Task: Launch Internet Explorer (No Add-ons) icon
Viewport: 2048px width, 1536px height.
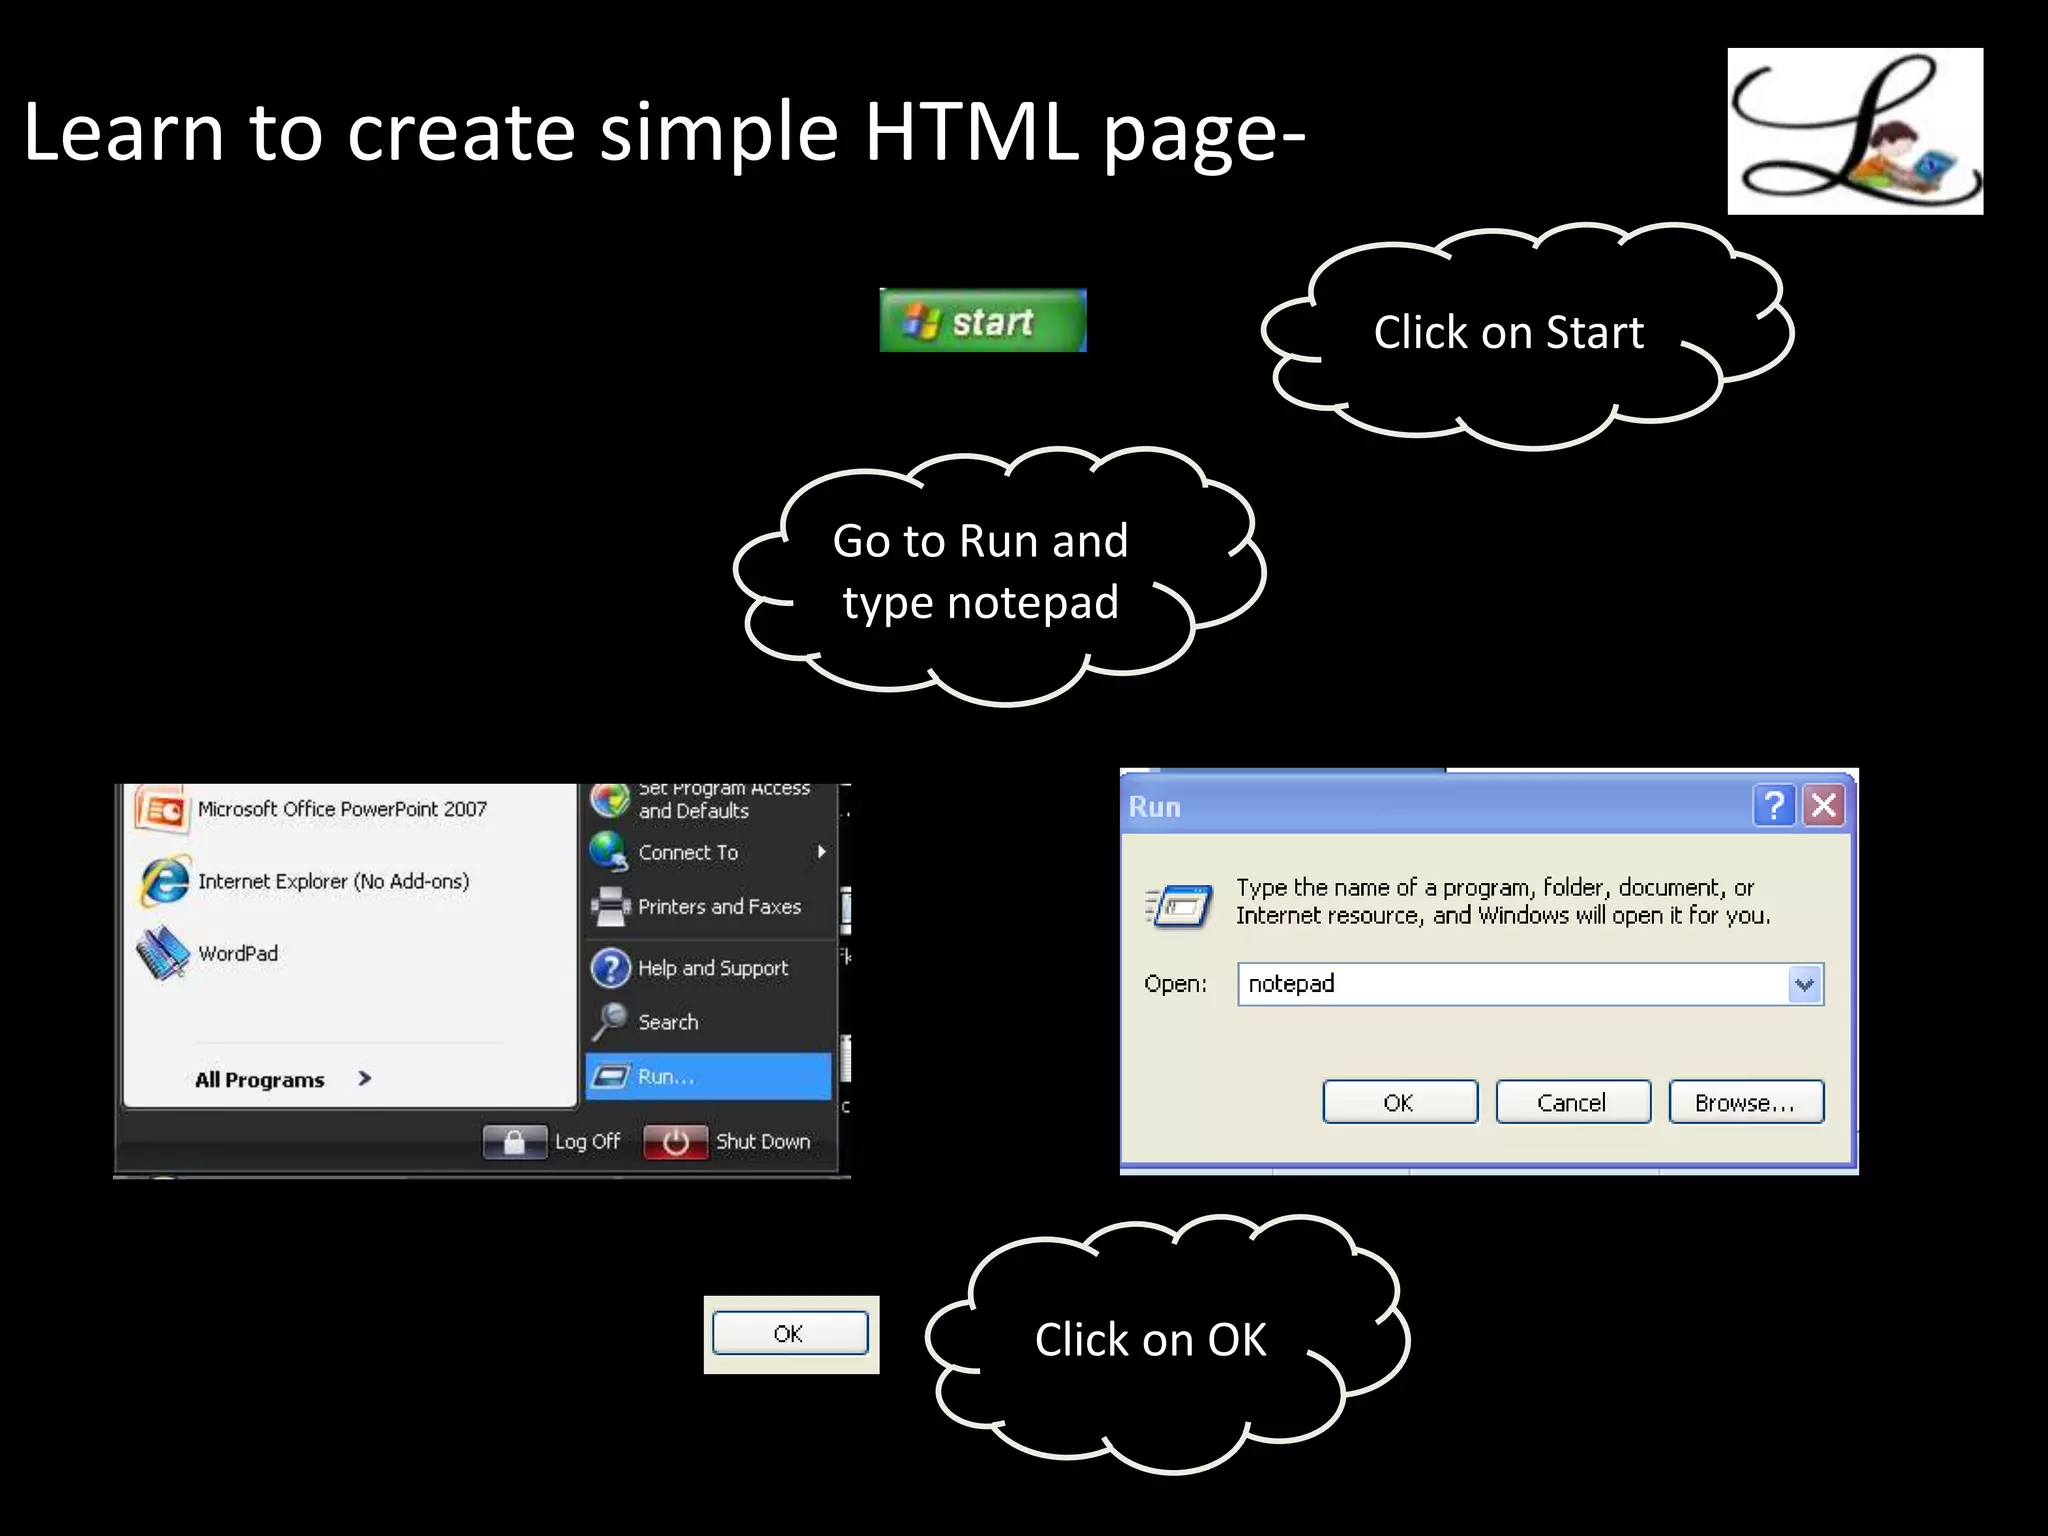Action: tap(165, 881)
